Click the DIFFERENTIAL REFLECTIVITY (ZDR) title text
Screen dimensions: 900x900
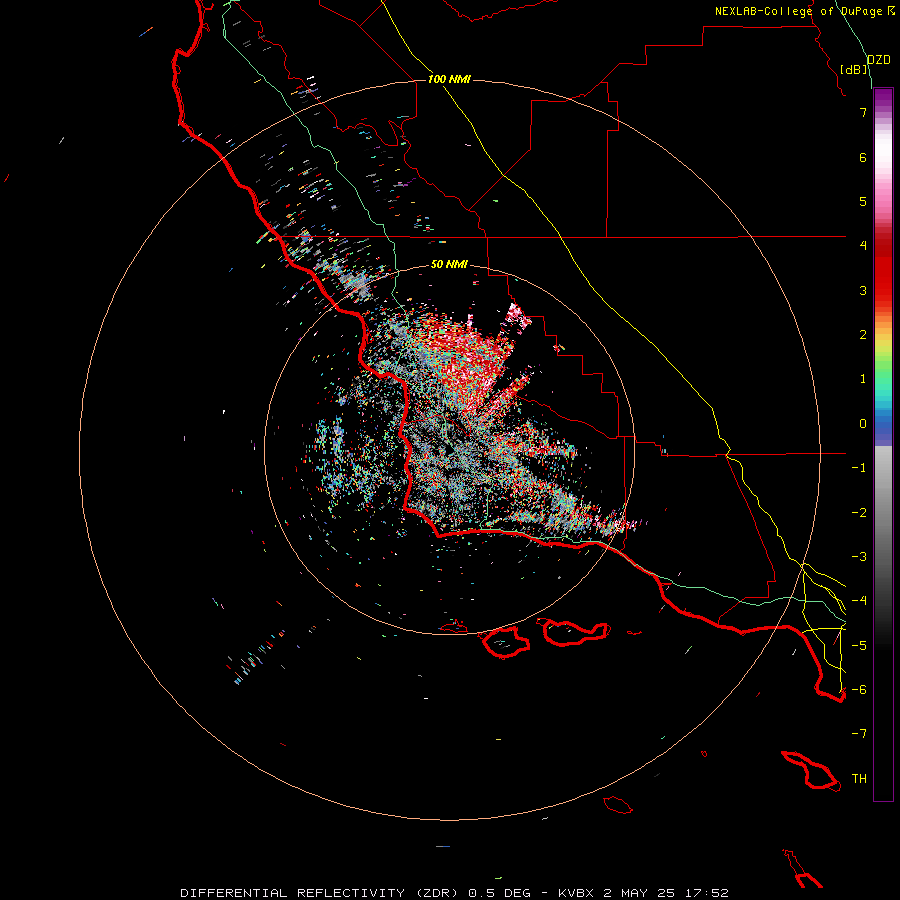coord(321,893)
